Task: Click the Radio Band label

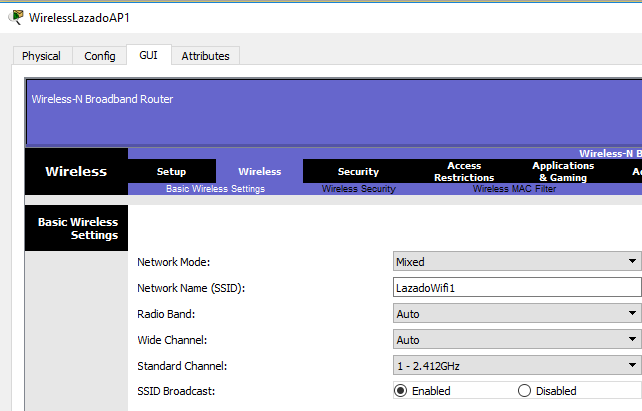Action: (x=166, y=314)
